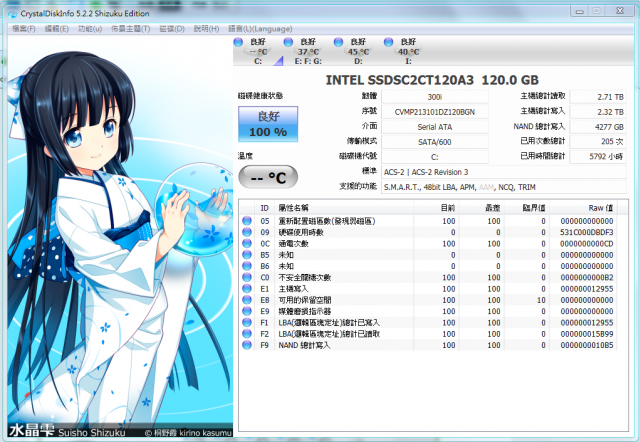Click host writes value 2.32 TB
The image size is (640, 442).
[x=598, y=112]
